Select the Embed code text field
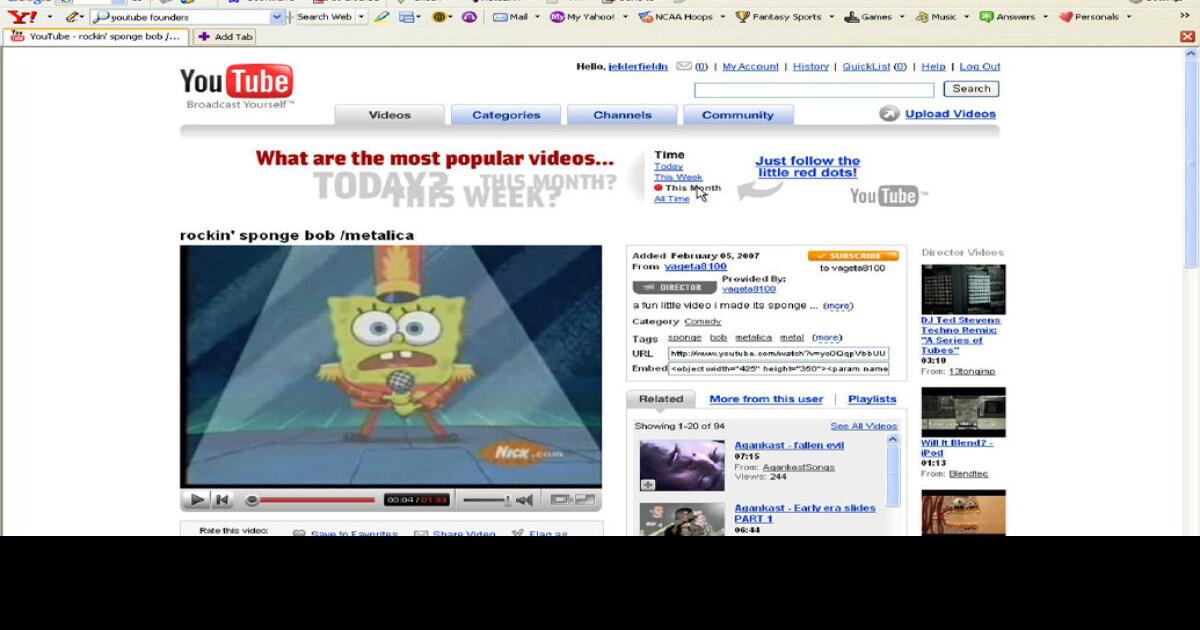The image size is (1200, 630). [x=779, y=368]
